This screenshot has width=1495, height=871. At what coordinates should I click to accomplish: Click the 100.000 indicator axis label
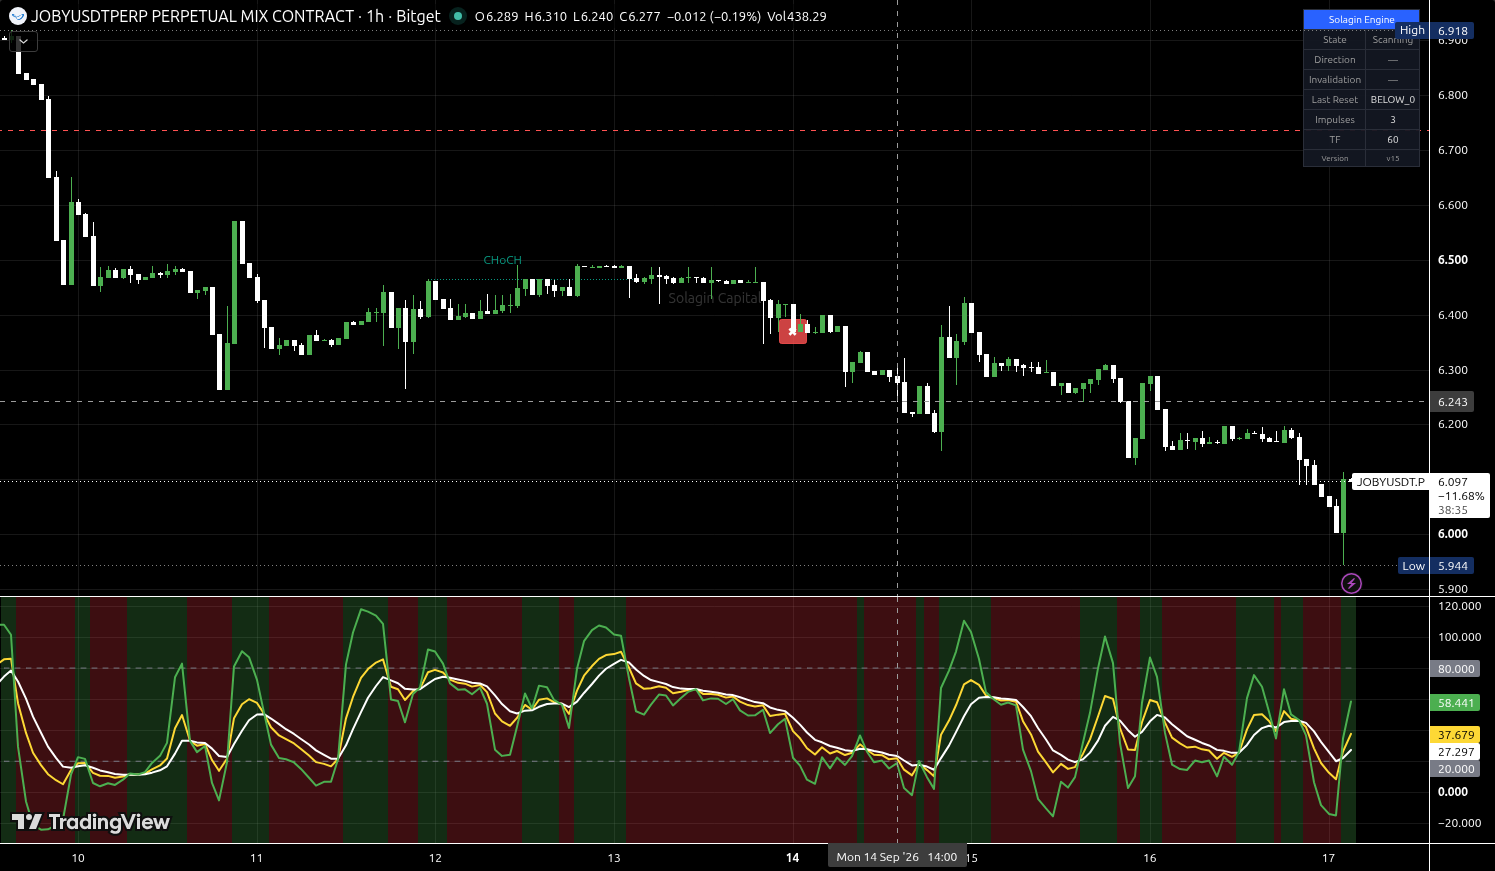(1459, 637)
